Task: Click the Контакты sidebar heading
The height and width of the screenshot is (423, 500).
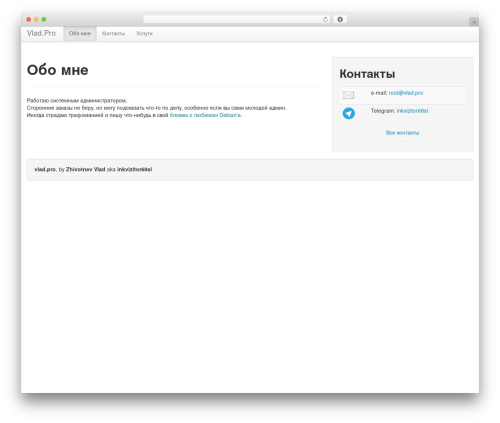Action: coord(367,74)
